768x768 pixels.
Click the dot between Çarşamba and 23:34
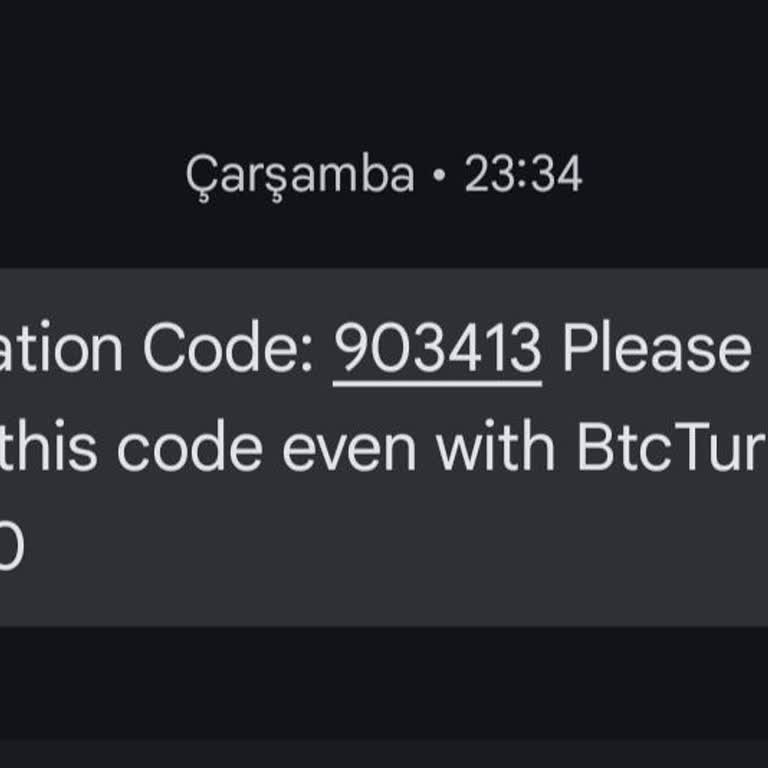pos(438,177)
